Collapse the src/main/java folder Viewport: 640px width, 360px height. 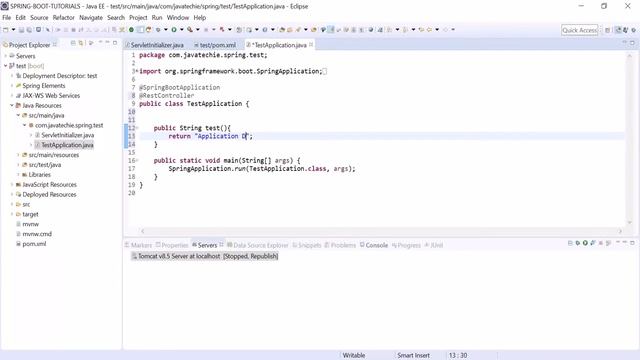[18, 116]
